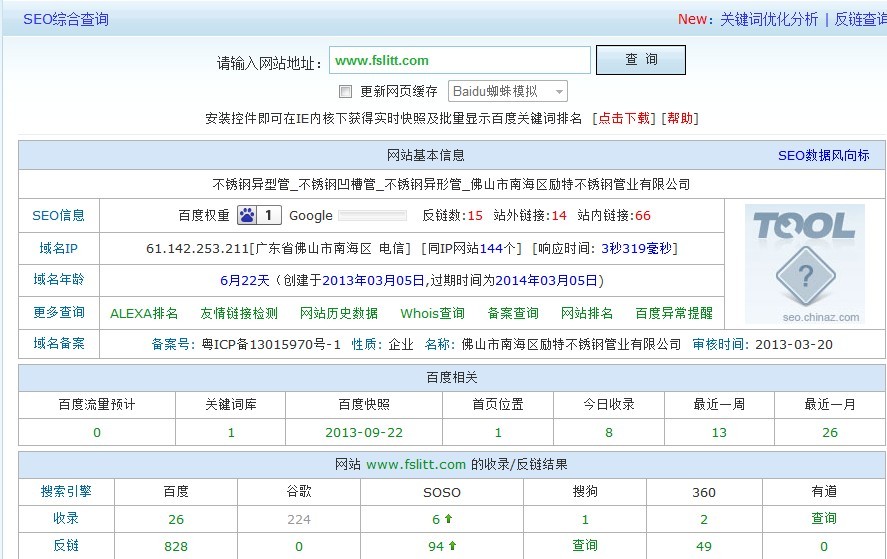Click the 审核时间 2013-03-20 value
The height and width of the screenshot is (559, 887).
[794, 345]
